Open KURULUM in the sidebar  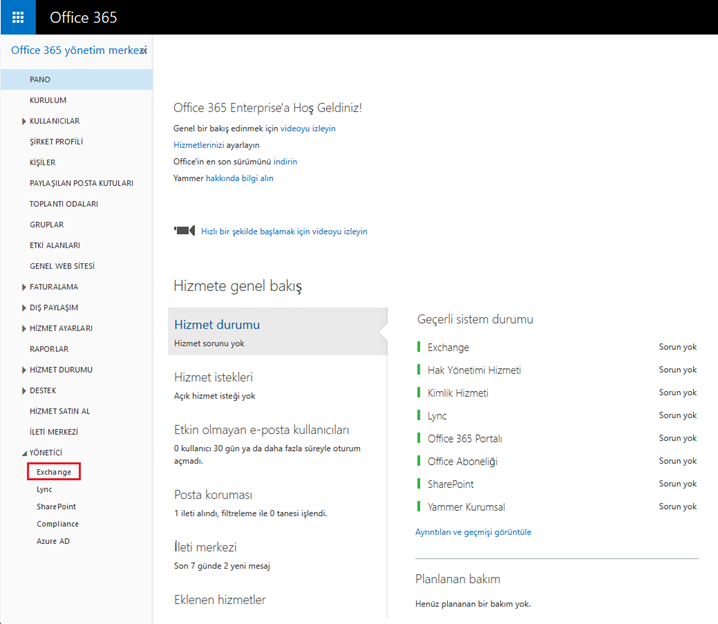click(48, 100)
